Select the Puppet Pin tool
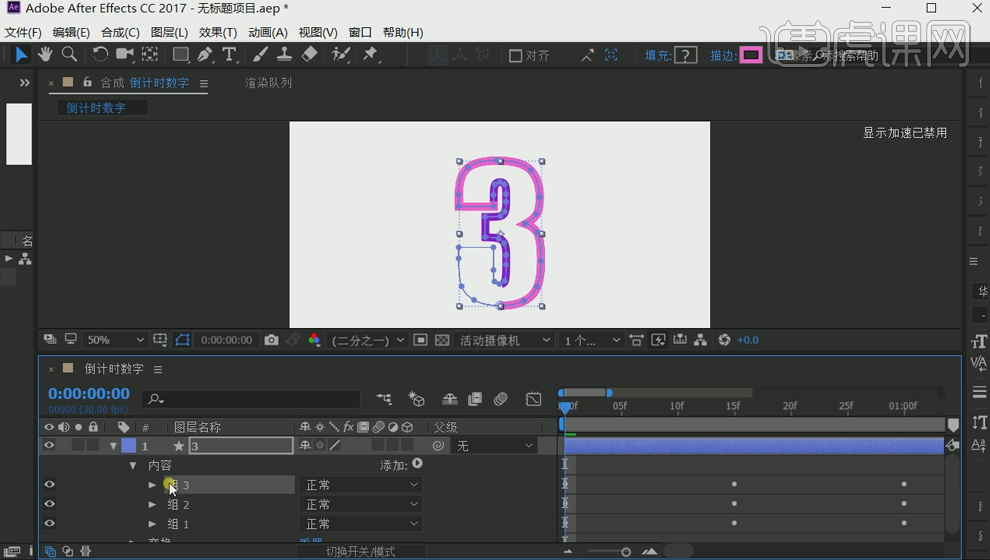Screen dimensions: 990x560 point(371,55)
